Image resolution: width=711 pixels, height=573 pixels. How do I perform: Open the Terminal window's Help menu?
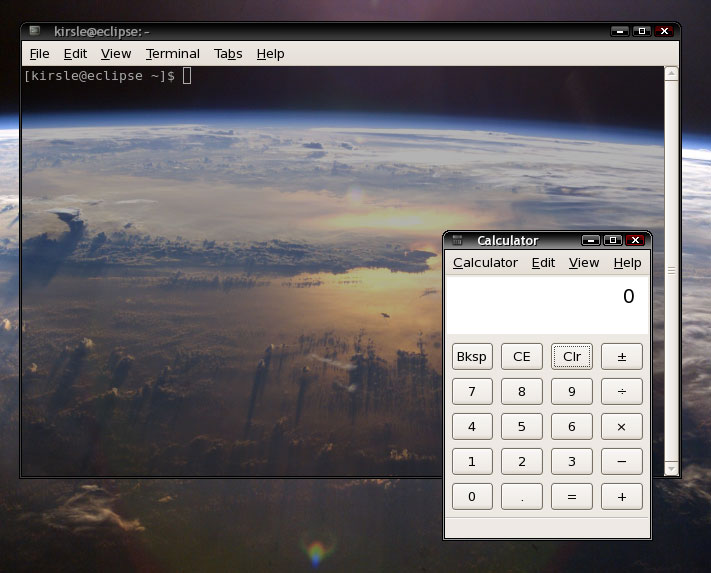(270, 54)
